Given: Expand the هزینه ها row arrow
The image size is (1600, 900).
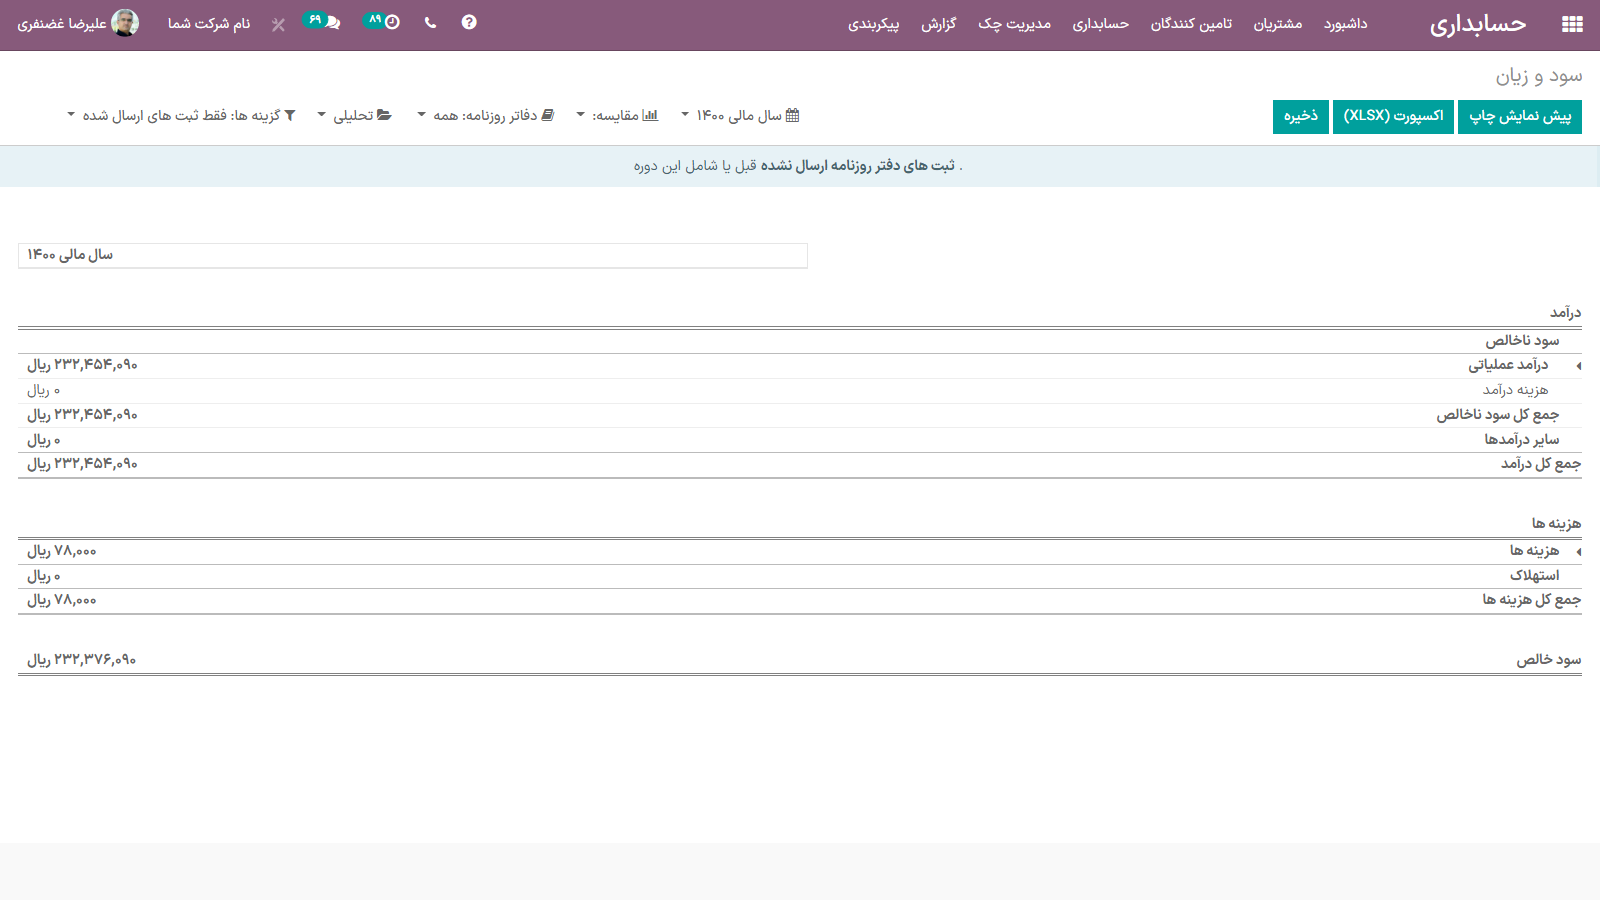Looking at the screenshot, I should coord(1578,552).
